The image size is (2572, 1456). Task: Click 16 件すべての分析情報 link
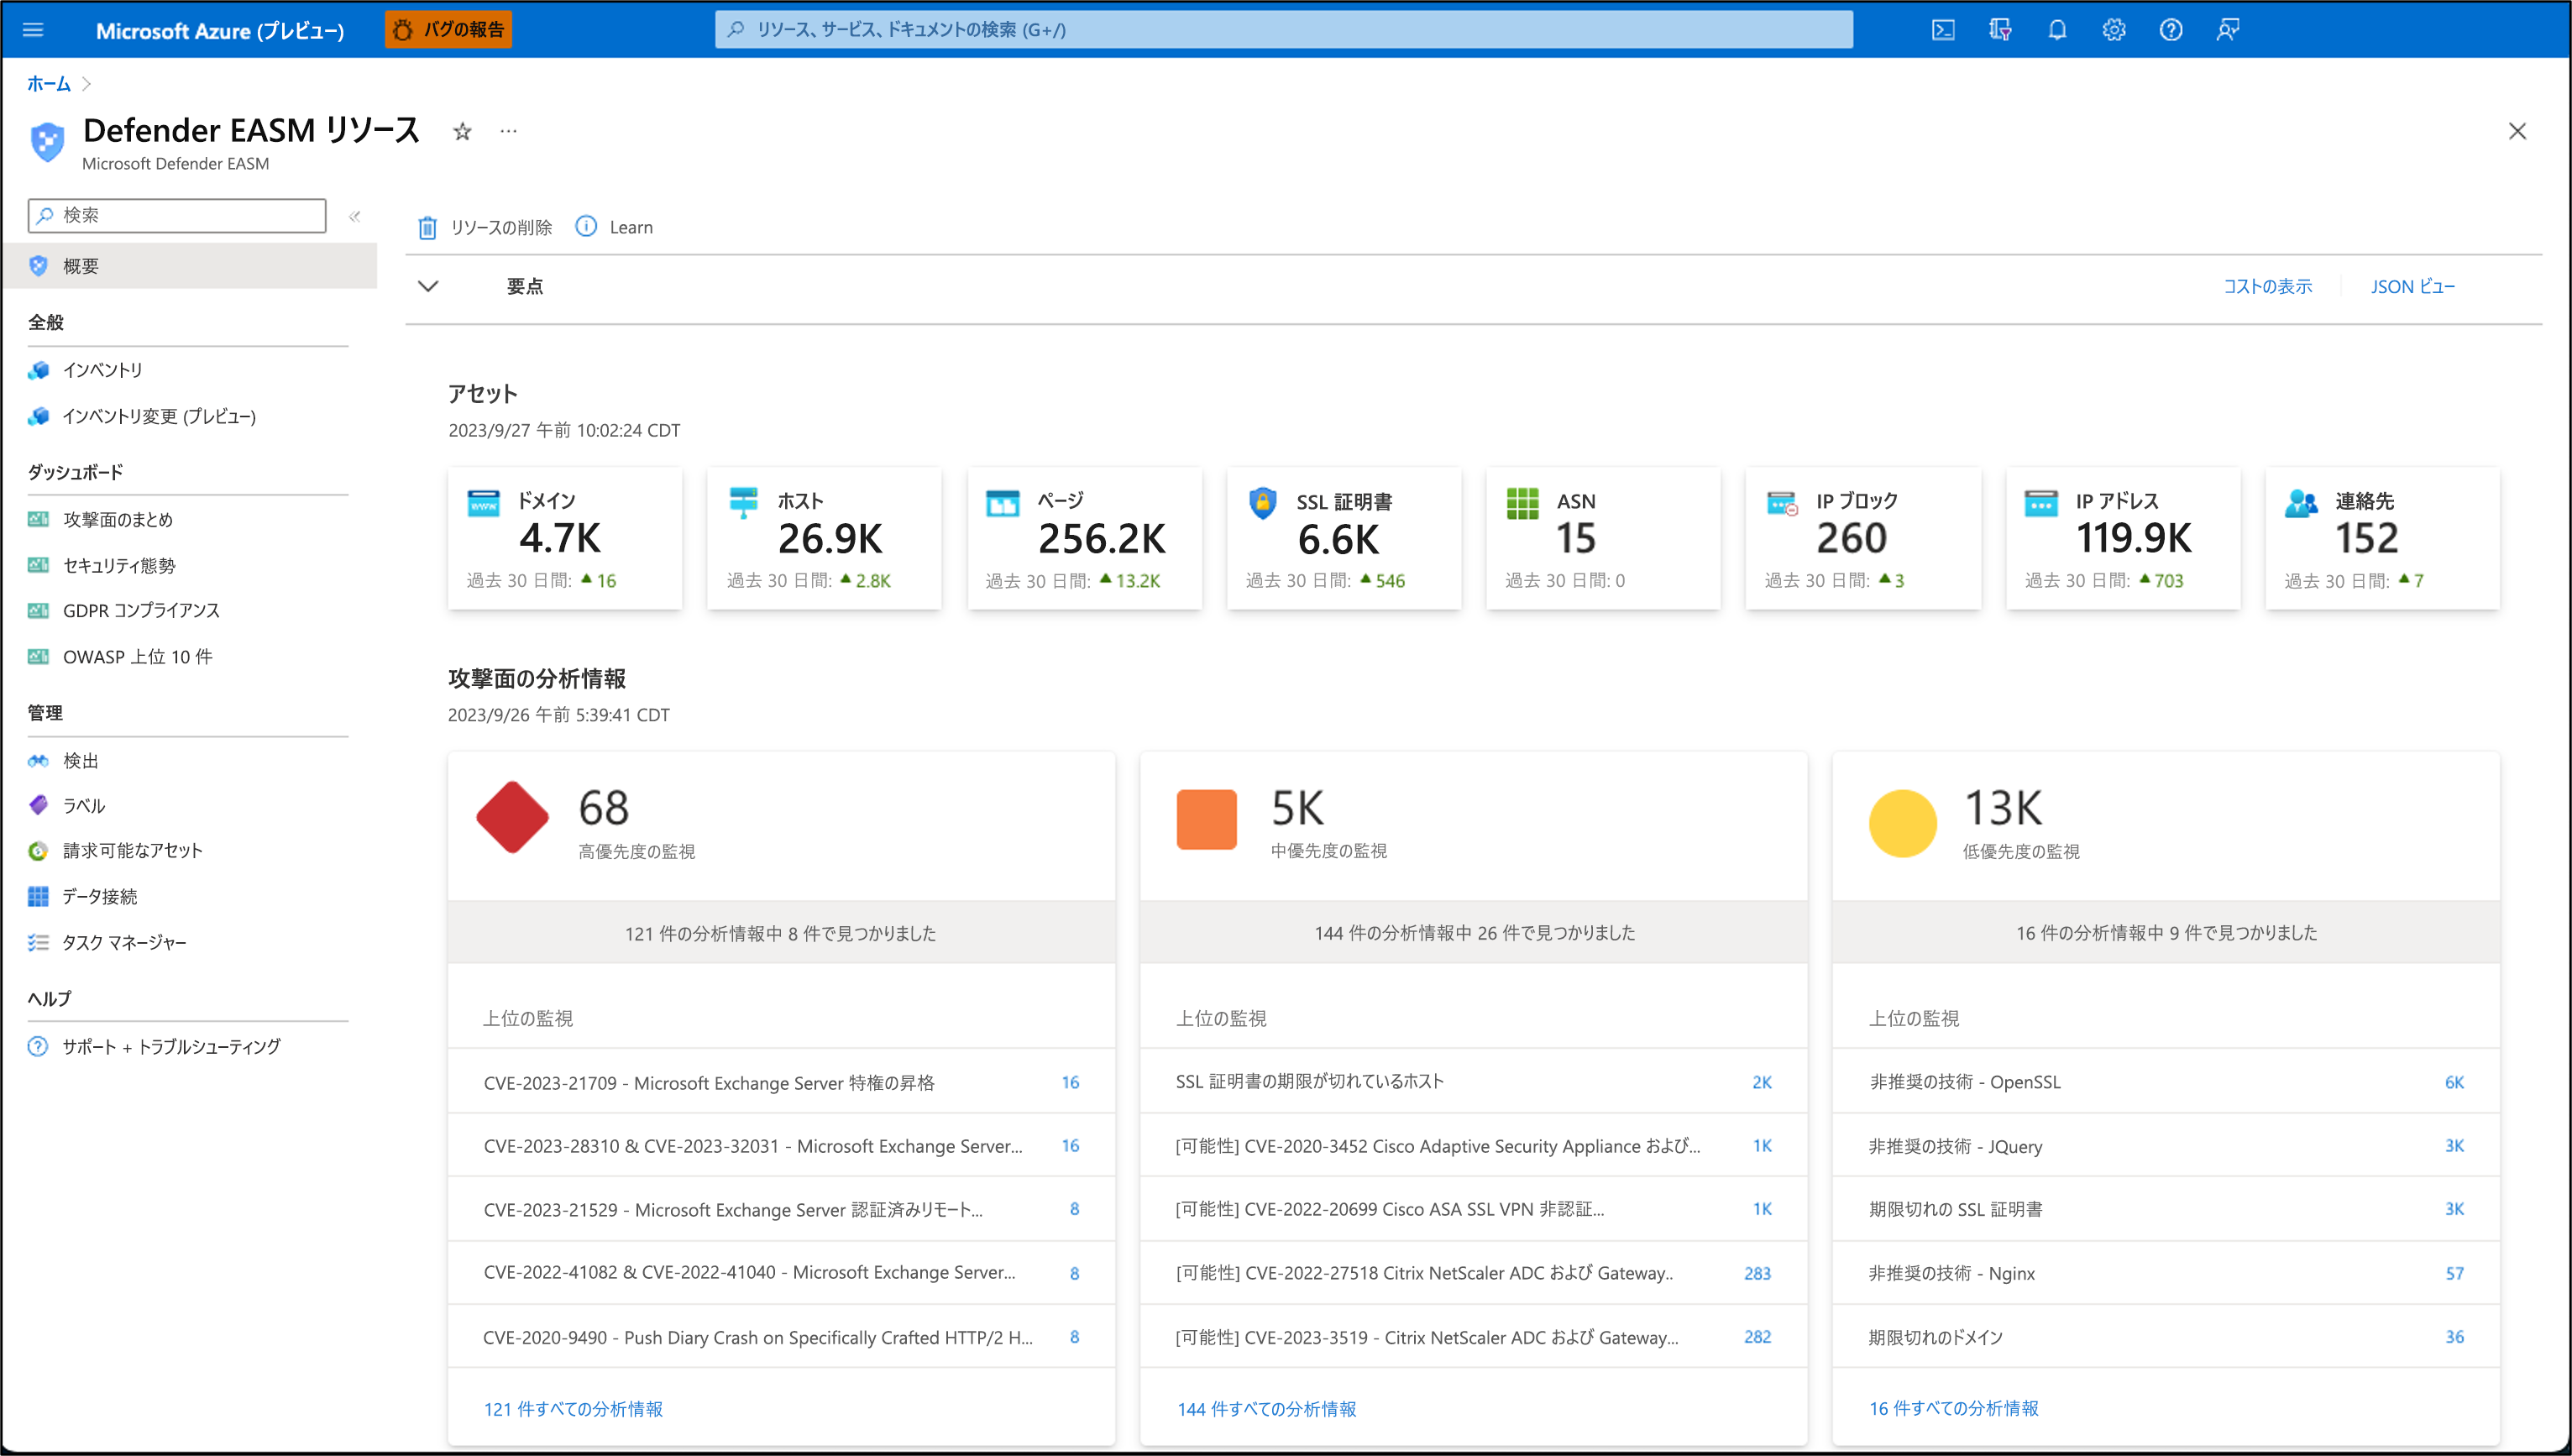(1953, 1408)
